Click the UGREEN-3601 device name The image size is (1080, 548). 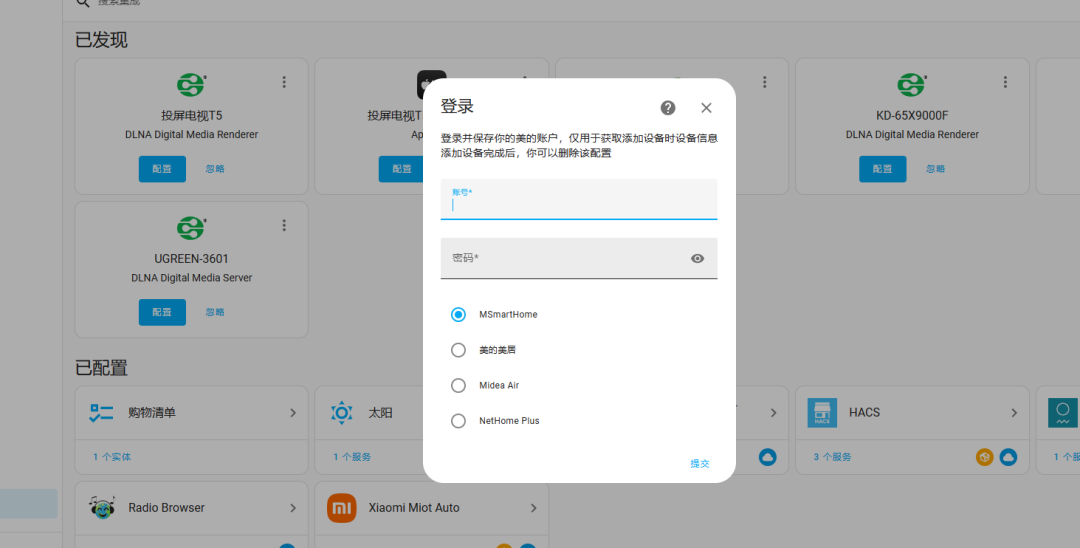coord(191,259)
